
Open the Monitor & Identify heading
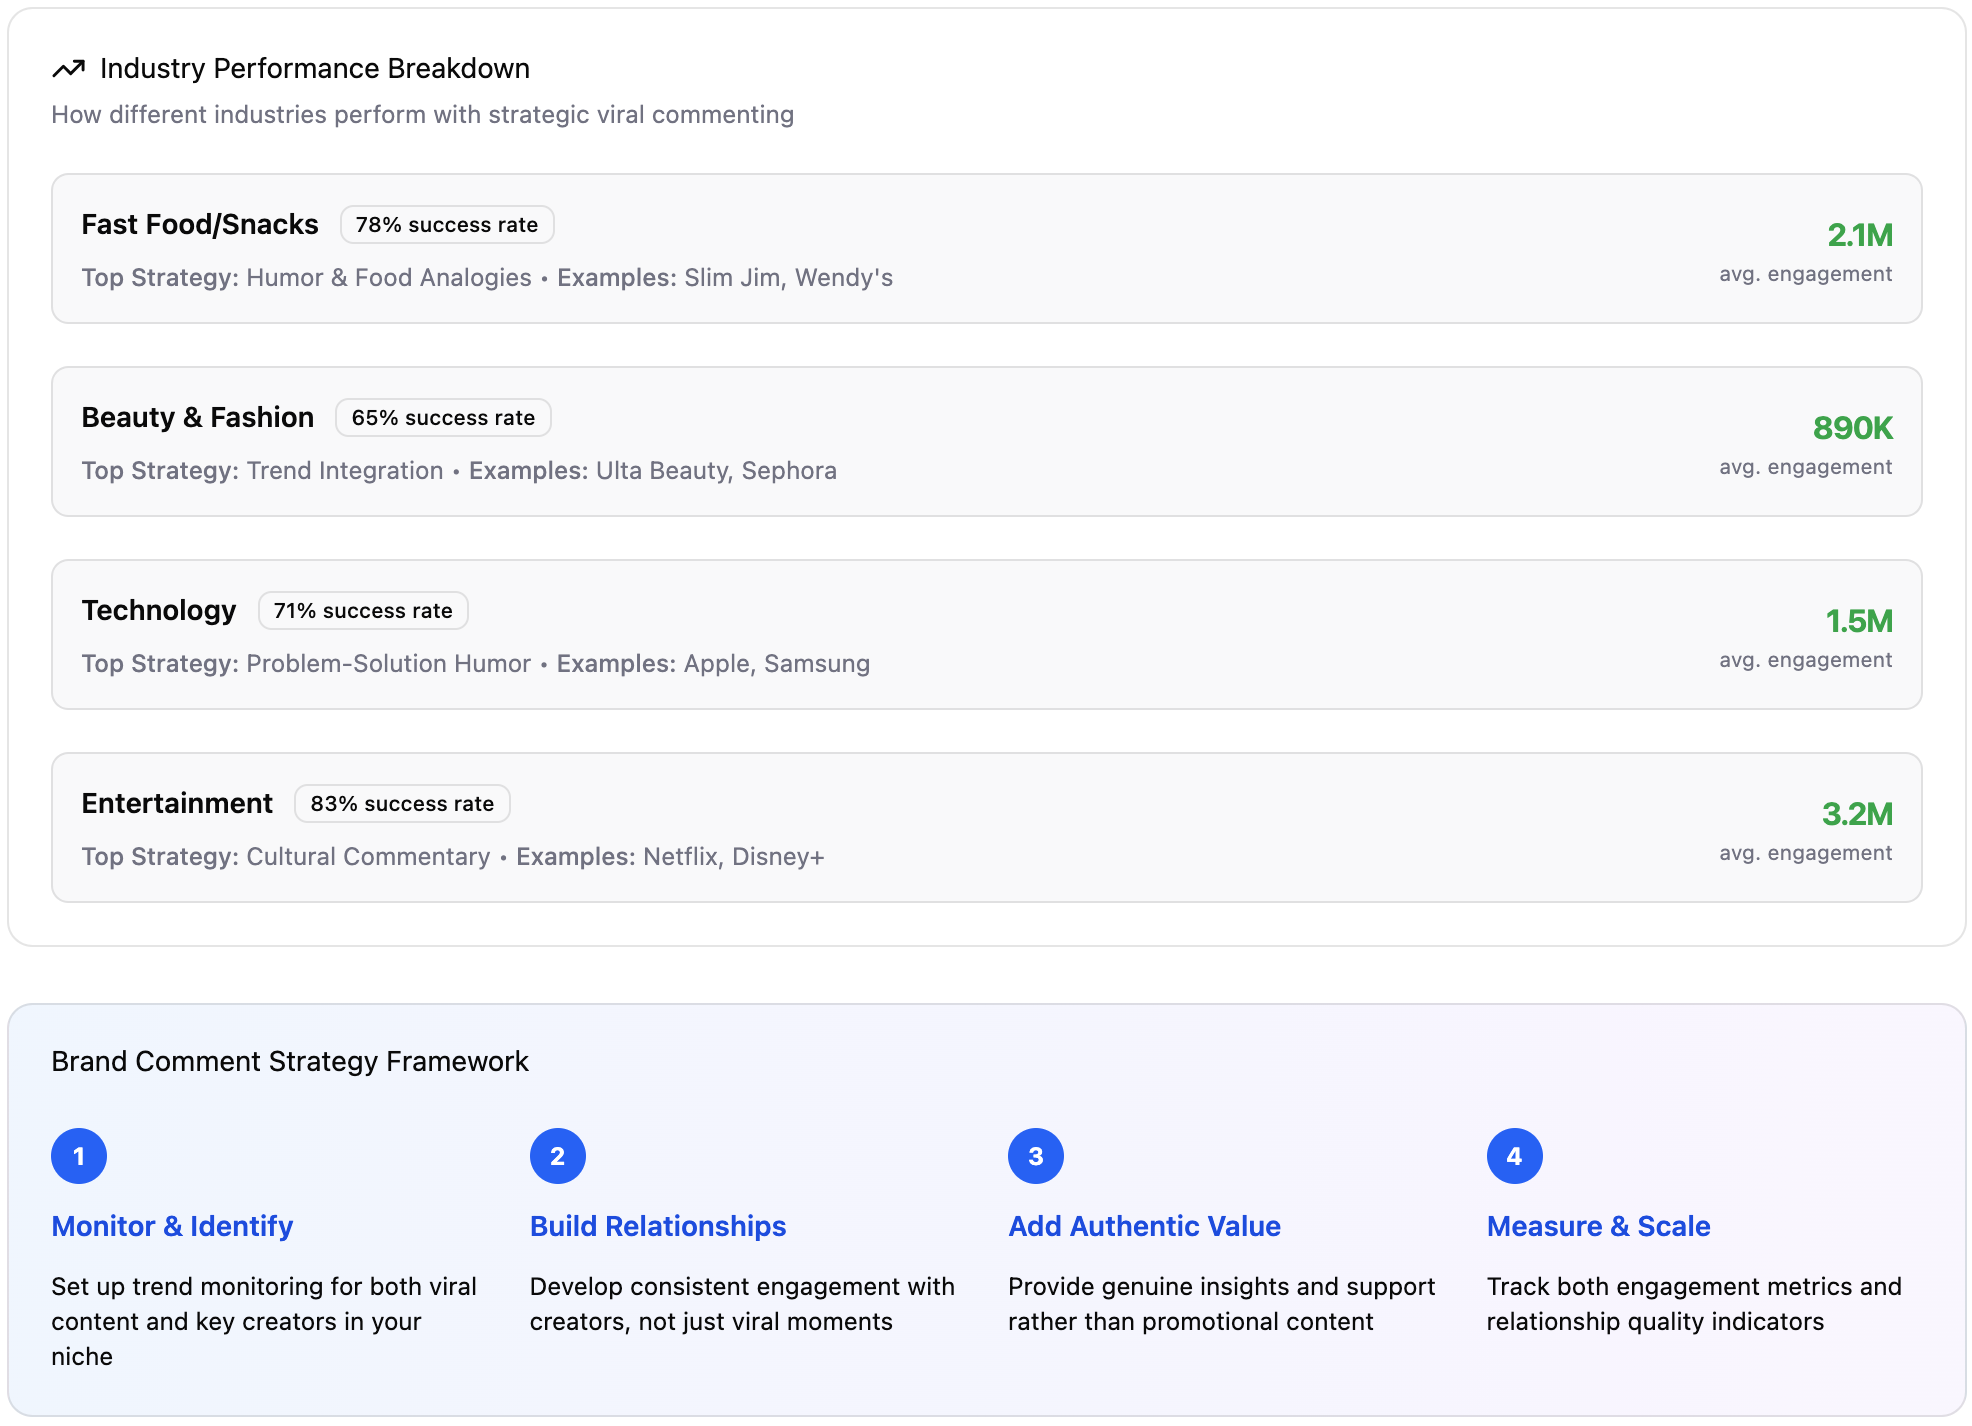click(x=172, y=1226)
